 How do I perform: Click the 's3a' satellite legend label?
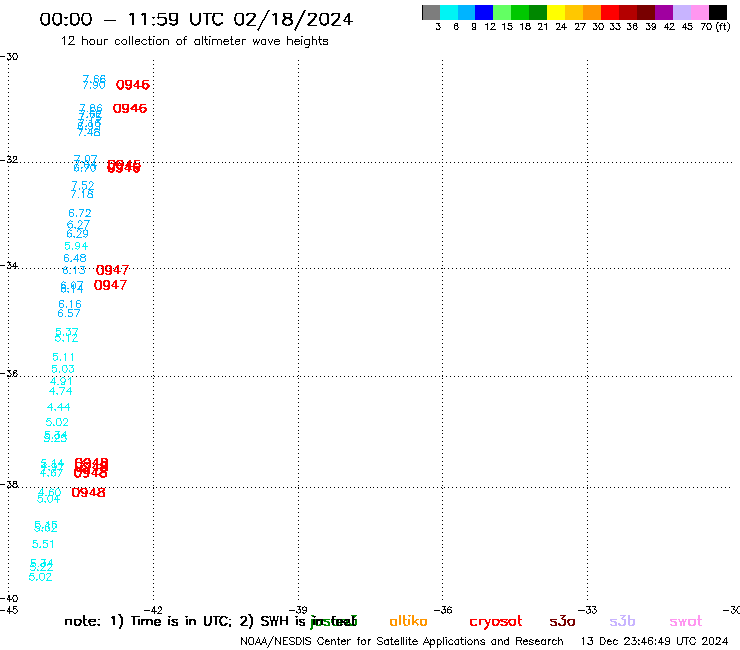click(x=562, y=621)
